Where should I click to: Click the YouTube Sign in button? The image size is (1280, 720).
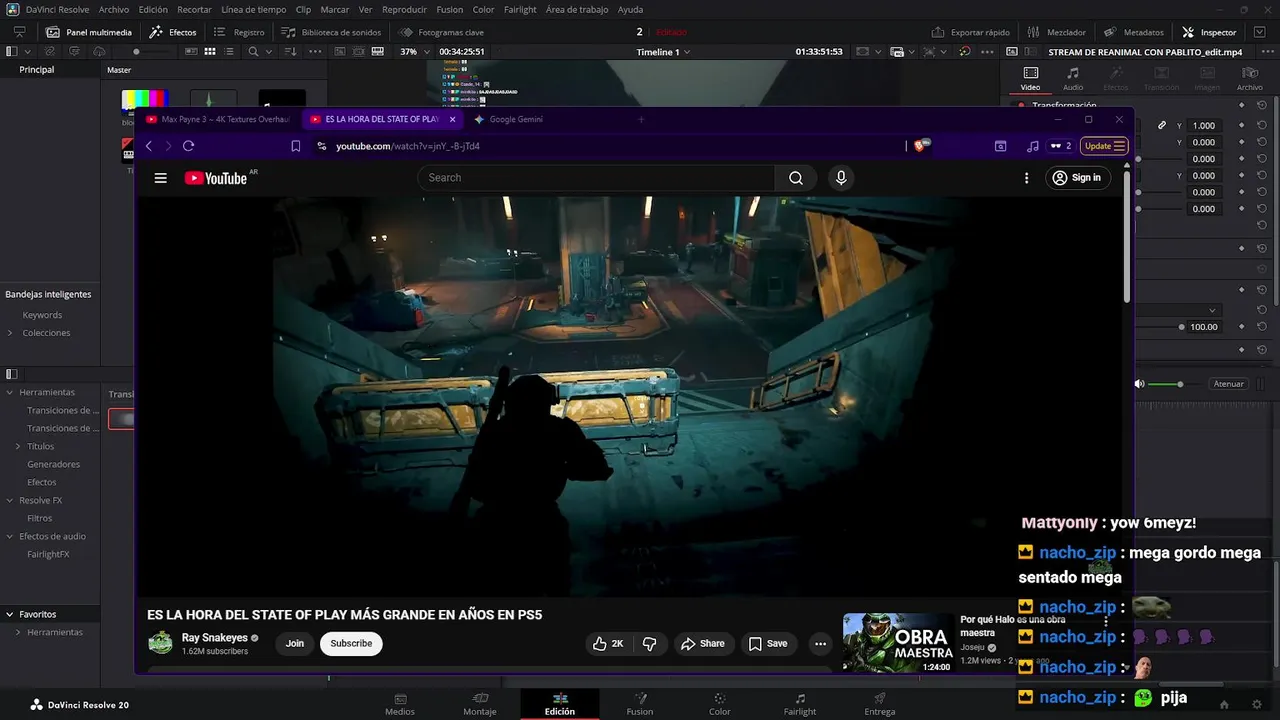click(x=1076, y=178)
